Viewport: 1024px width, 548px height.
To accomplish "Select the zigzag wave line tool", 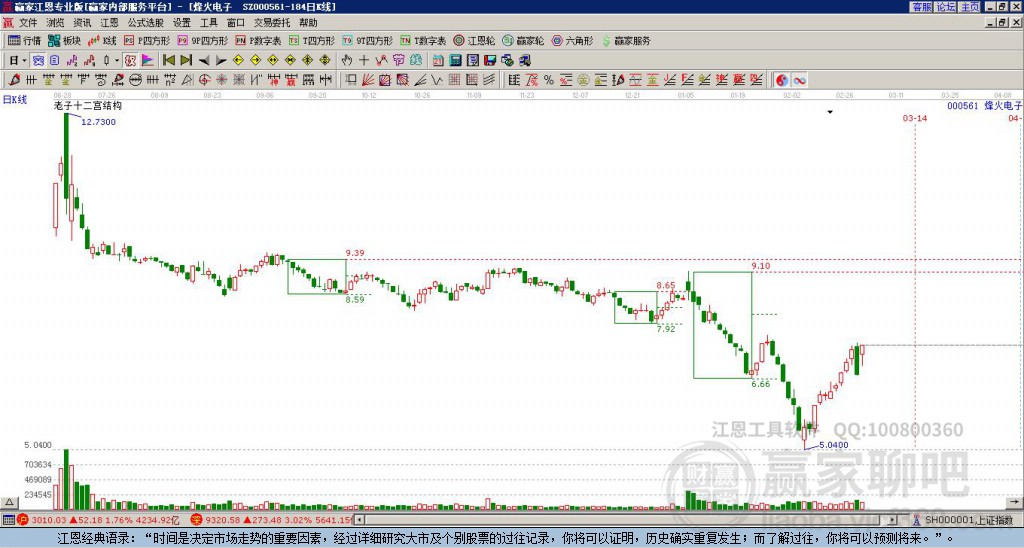I will [437, 80].
